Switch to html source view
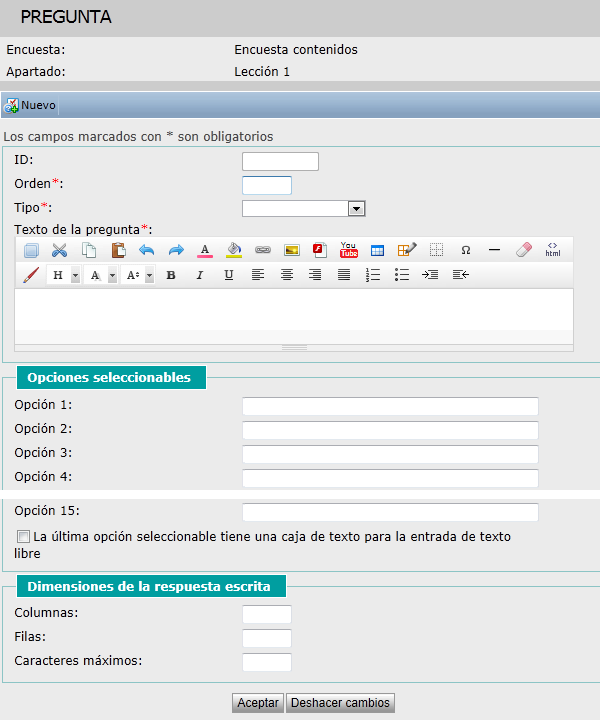Image resolution: width=600 pixels, height=720 pixels. (x=553, y=250)
